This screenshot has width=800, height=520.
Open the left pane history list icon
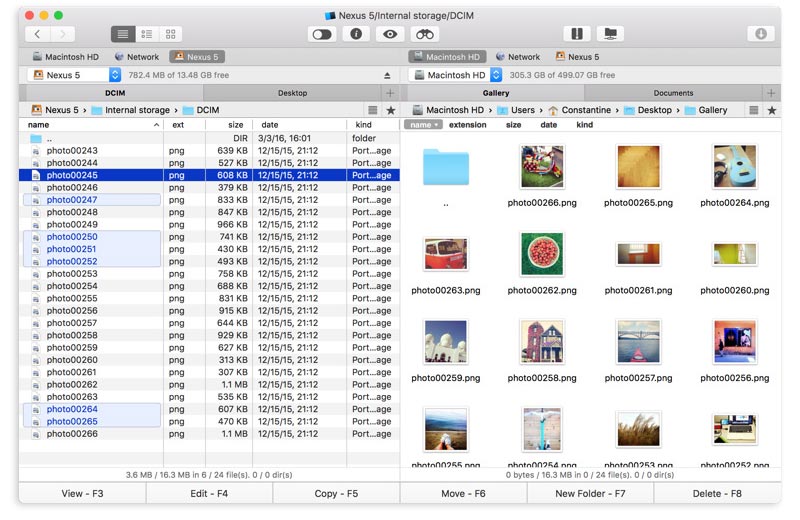373,110
